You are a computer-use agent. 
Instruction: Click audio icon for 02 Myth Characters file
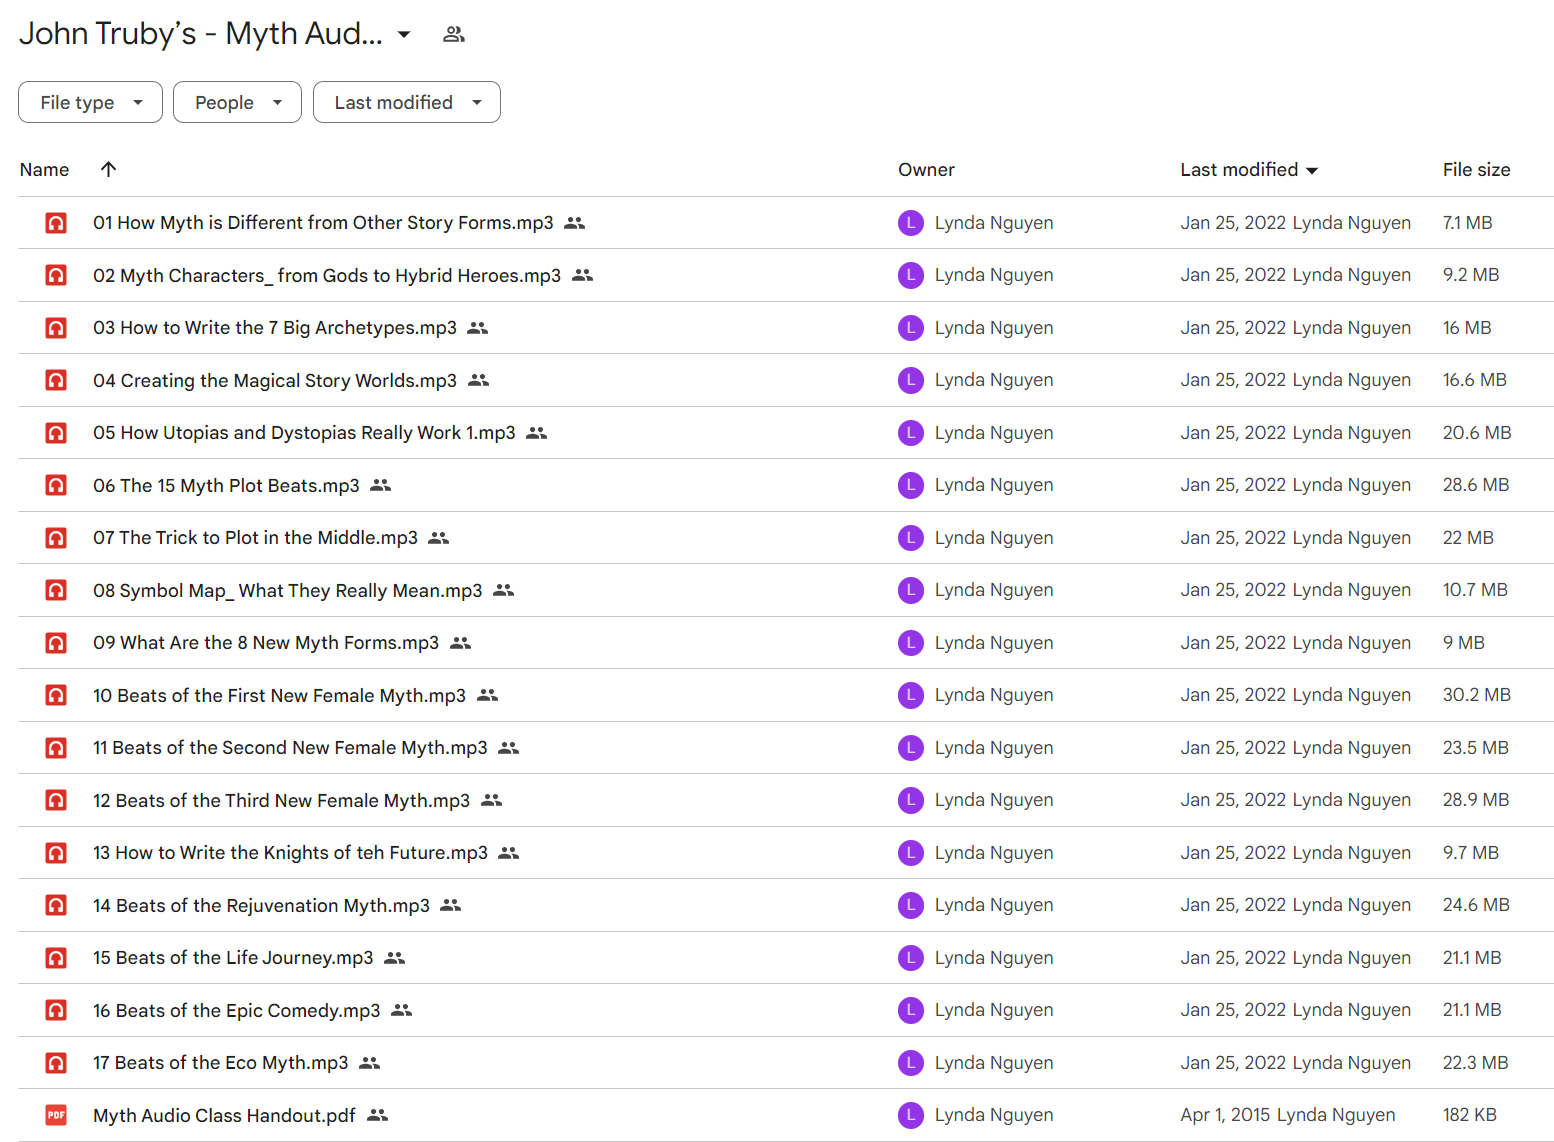56,275
